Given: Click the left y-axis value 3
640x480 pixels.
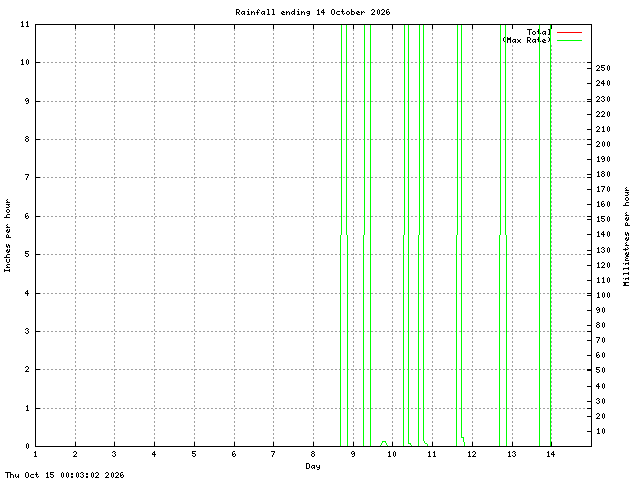Looking at the screenshot, I should pyautogui.click(x=27, y=331).
